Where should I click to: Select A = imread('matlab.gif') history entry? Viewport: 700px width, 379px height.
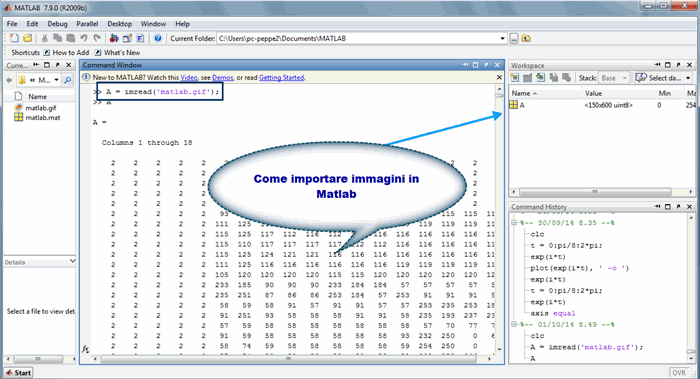(587, 347)
